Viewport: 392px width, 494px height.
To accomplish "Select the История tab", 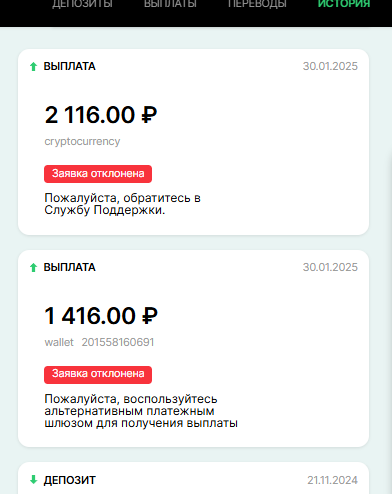I will pyautogui.click(x=344, y=4).
